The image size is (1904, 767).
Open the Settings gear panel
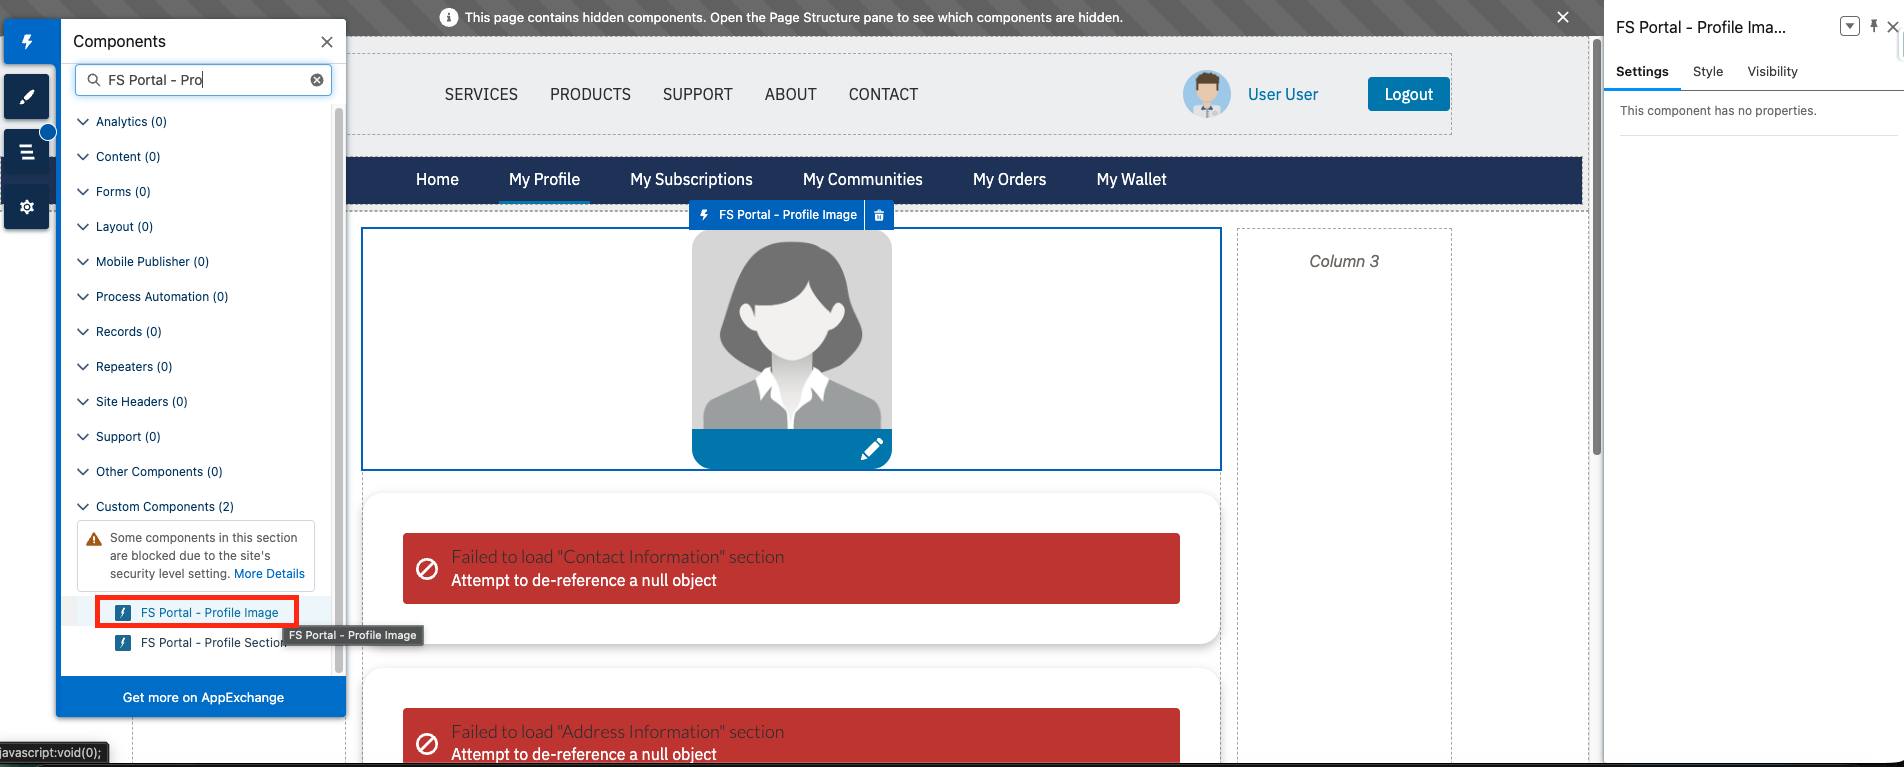[27, 207]
